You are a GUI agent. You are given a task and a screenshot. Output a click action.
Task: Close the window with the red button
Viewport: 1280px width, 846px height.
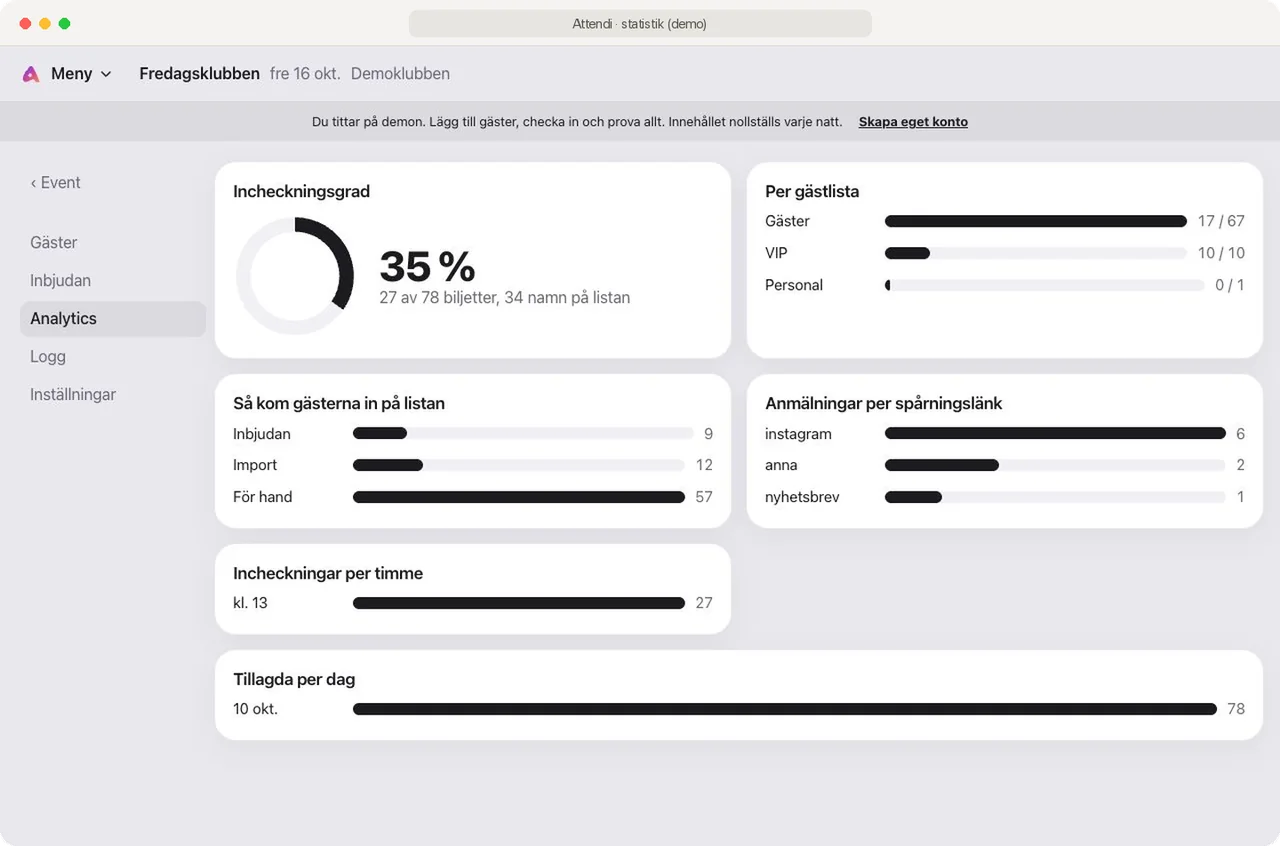click(26, 24)
